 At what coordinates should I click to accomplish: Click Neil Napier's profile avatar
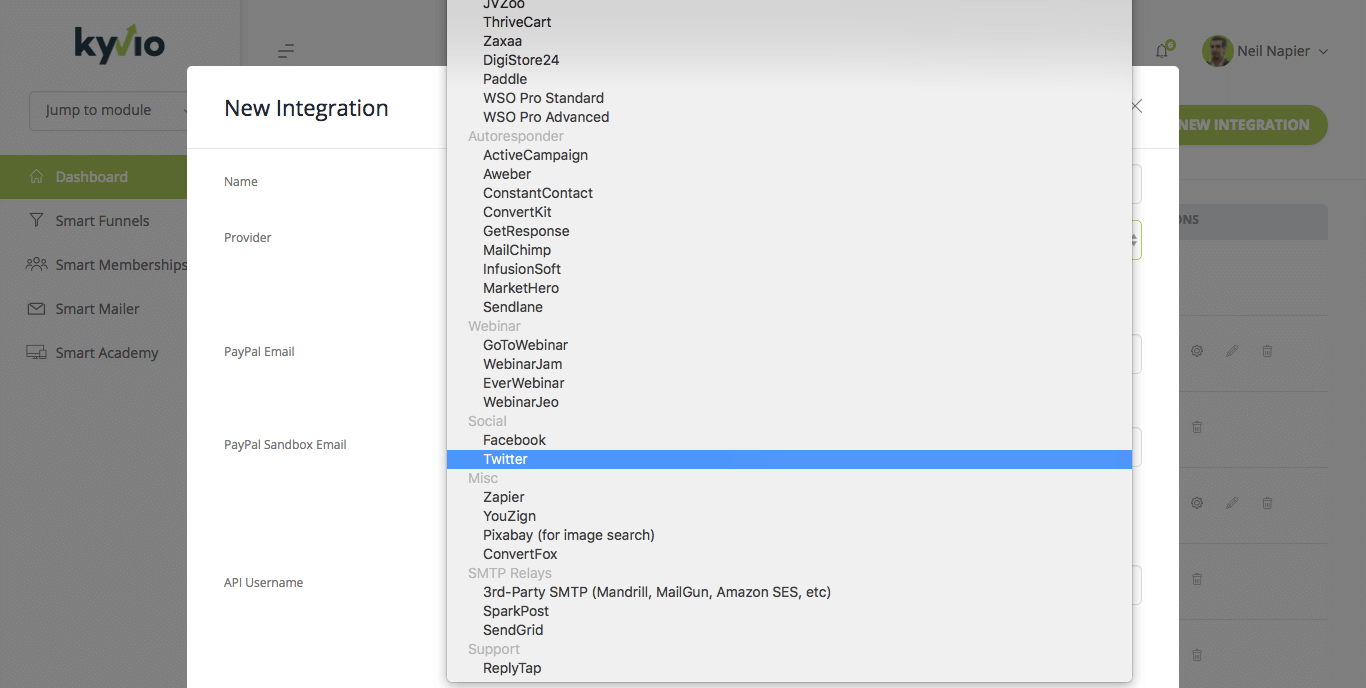tap(1217, 51)
